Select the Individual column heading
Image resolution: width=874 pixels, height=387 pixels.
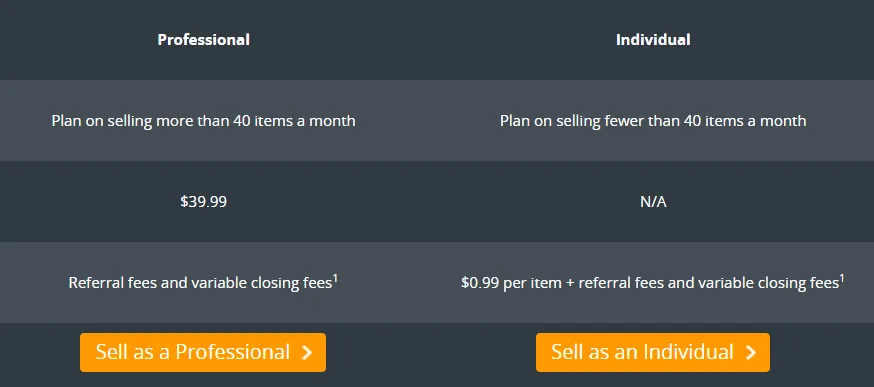click(x=653, y=40)
